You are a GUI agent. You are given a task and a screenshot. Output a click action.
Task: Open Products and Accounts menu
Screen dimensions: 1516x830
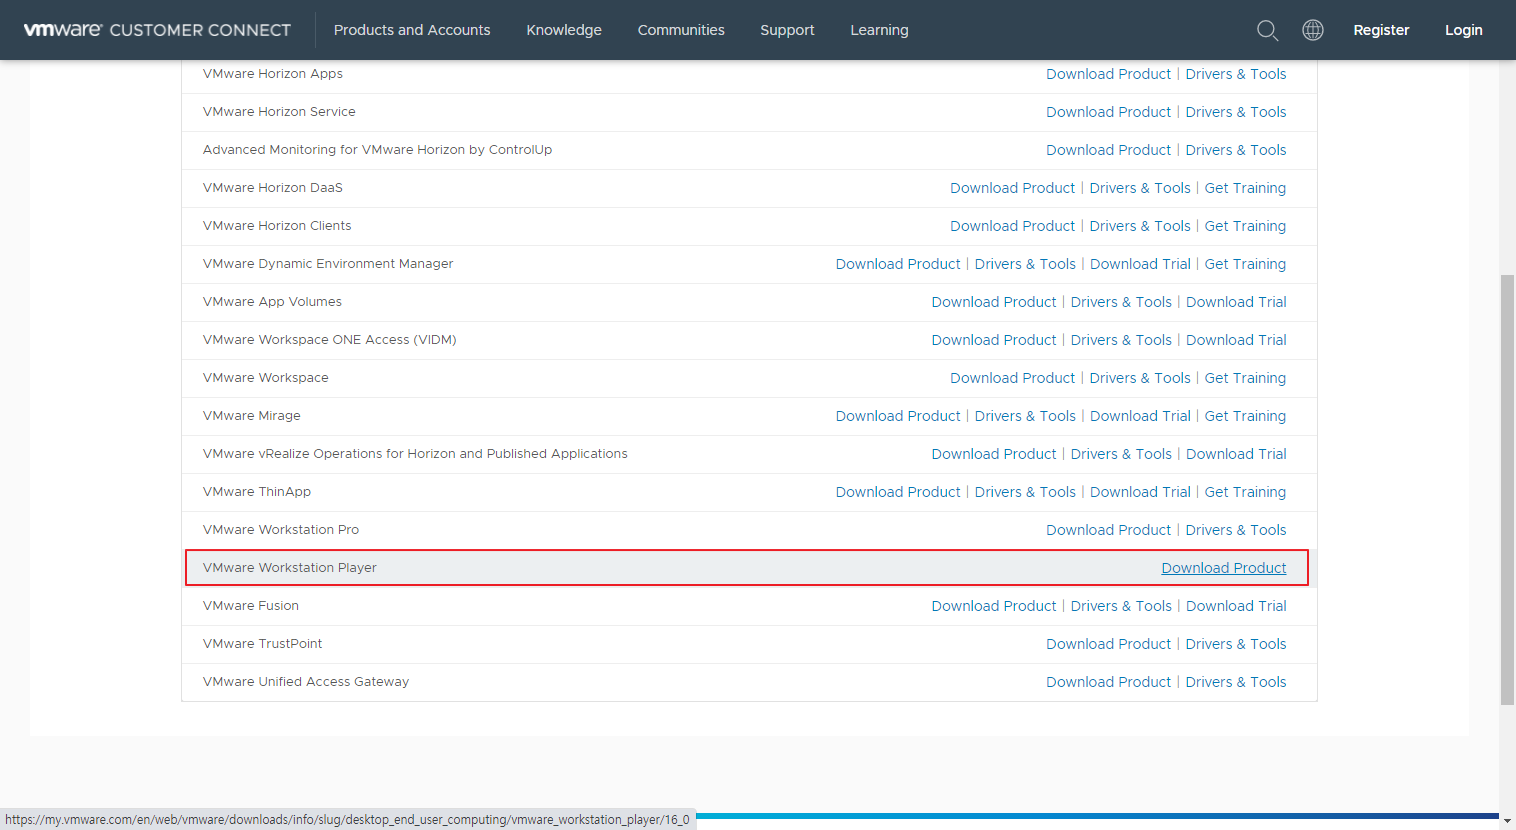pyautogui.click(x=412, y=30)
